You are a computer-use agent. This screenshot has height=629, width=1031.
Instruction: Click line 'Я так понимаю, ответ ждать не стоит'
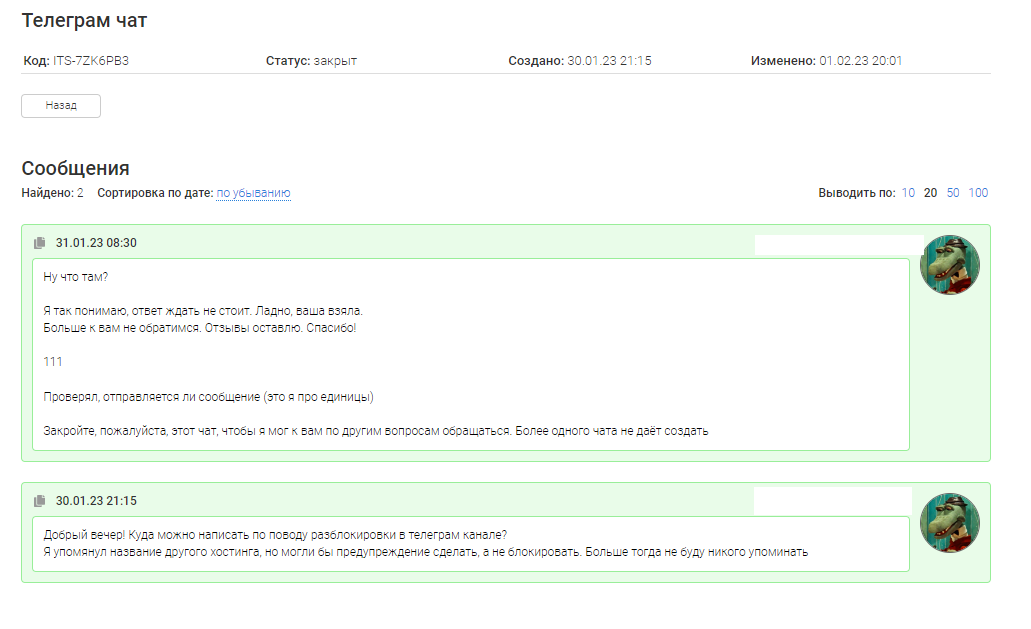coord(203,311)
